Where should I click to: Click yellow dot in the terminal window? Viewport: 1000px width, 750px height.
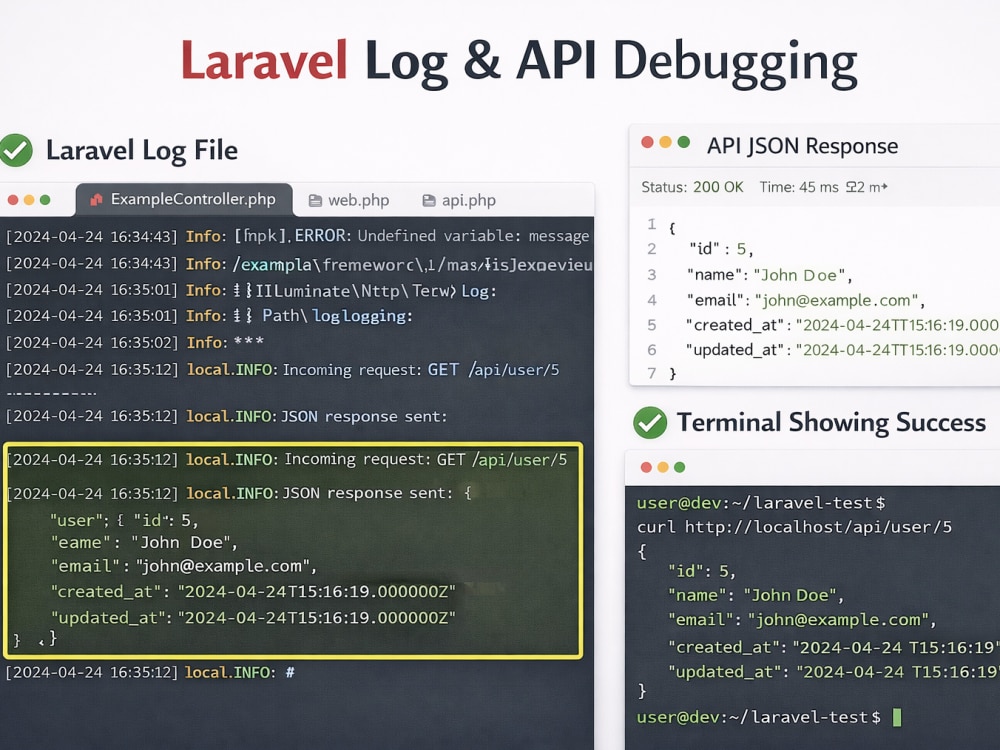coord(663,467)
